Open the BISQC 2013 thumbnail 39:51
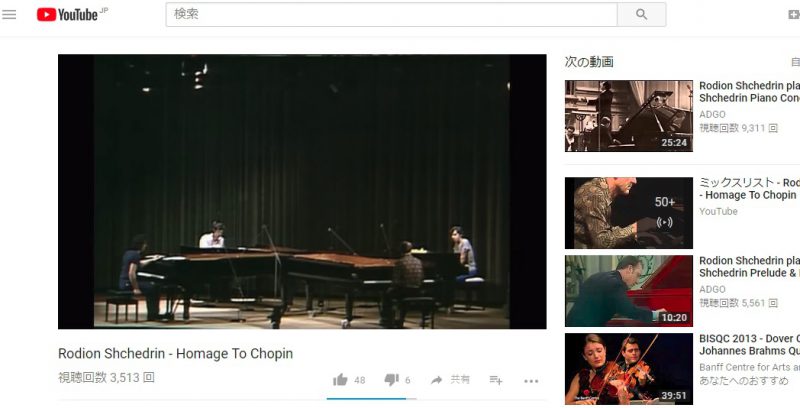This screenshot has width=800, height=408. 629,369
